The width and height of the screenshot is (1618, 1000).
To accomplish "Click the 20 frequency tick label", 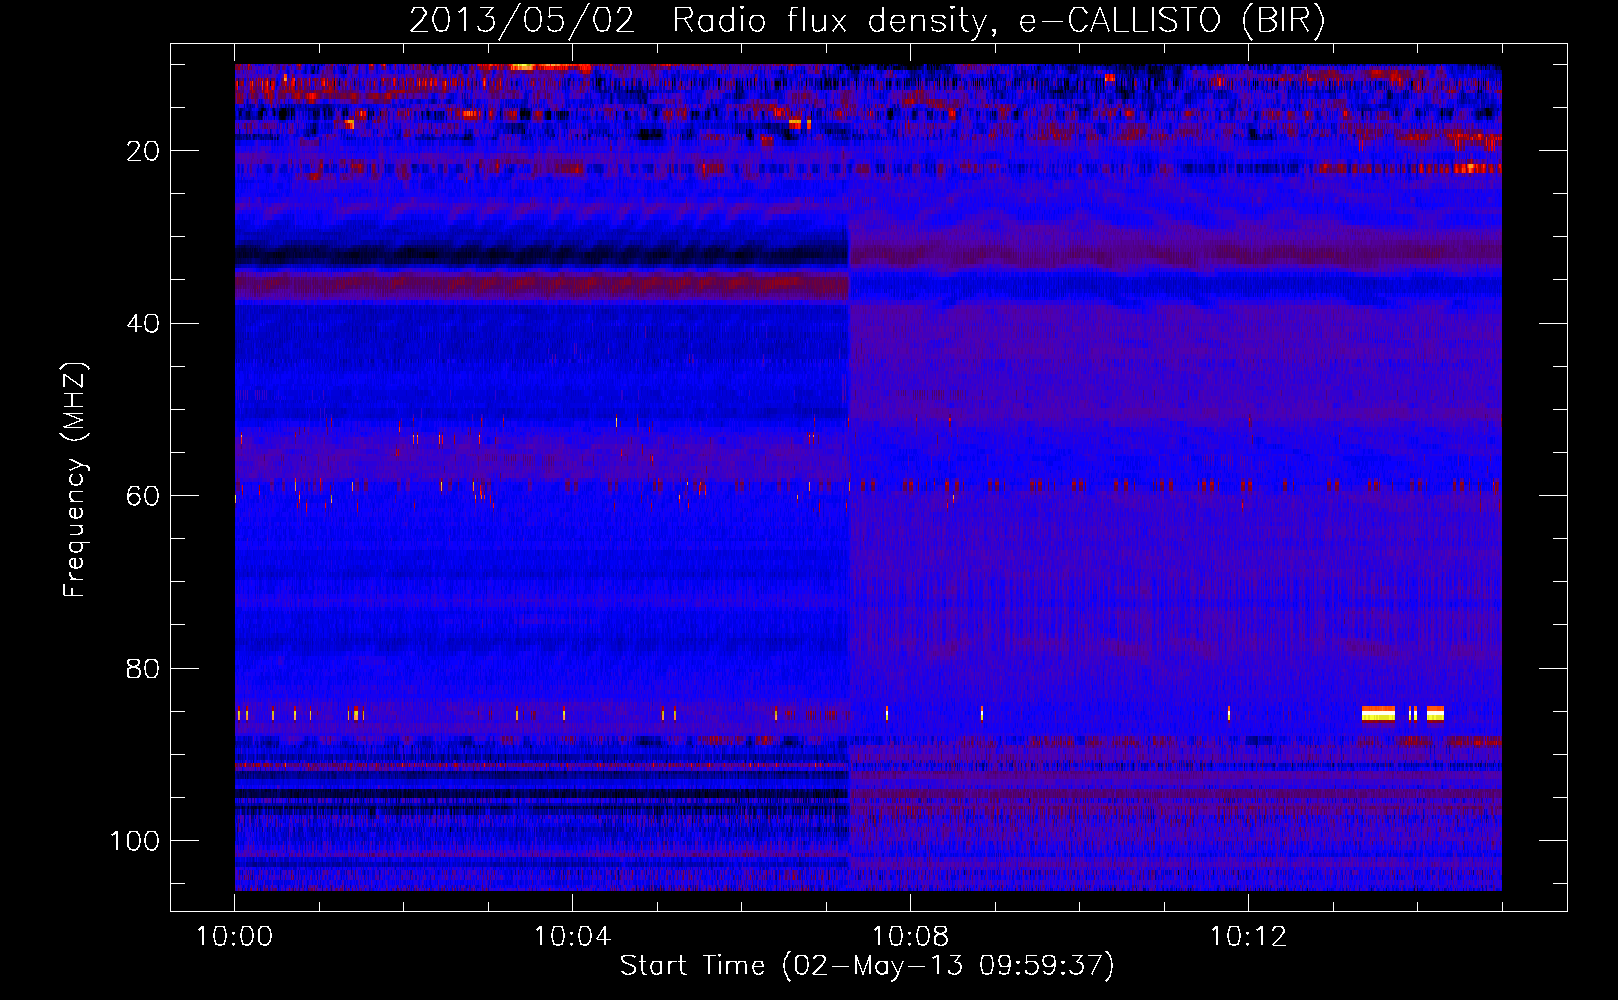I will (144, 151).
